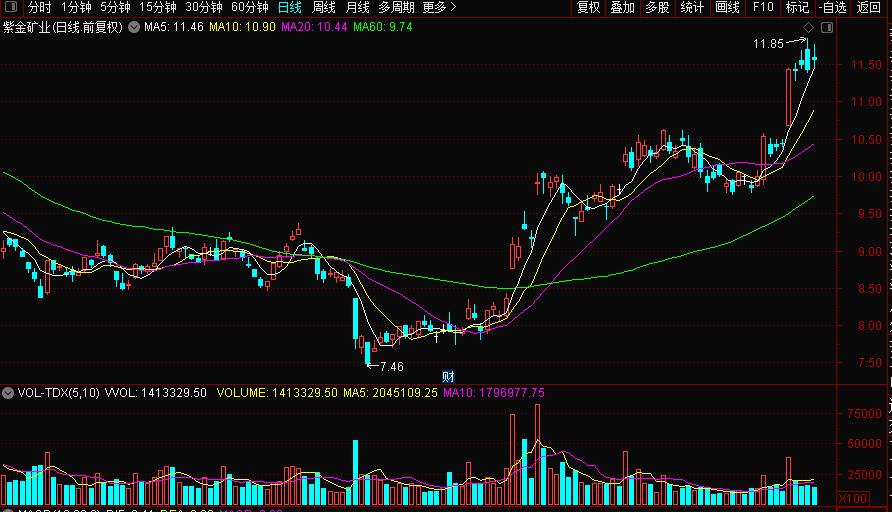
Task: Click the 紫金矿业(日线.前复权) chart title
Action: [63, 27]
